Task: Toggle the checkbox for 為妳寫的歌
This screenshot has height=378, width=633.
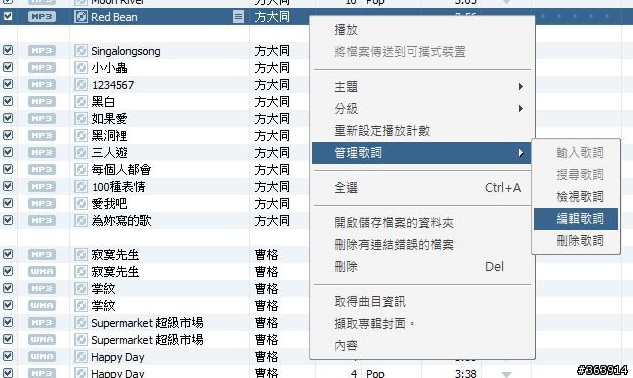Action: pos(8,220)
